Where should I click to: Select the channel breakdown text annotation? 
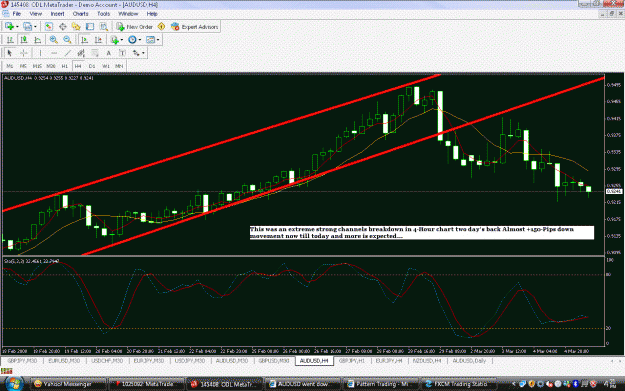coord(422,233)
